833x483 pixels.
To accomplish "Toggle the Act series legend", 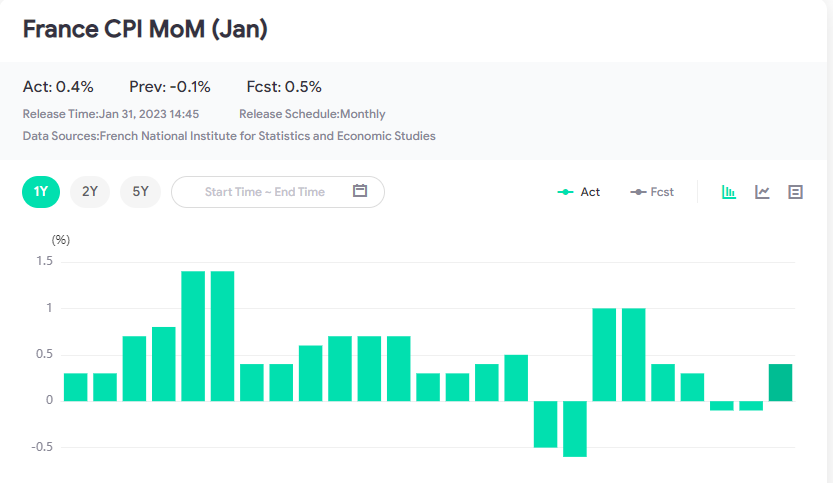I will coord(579,192).
